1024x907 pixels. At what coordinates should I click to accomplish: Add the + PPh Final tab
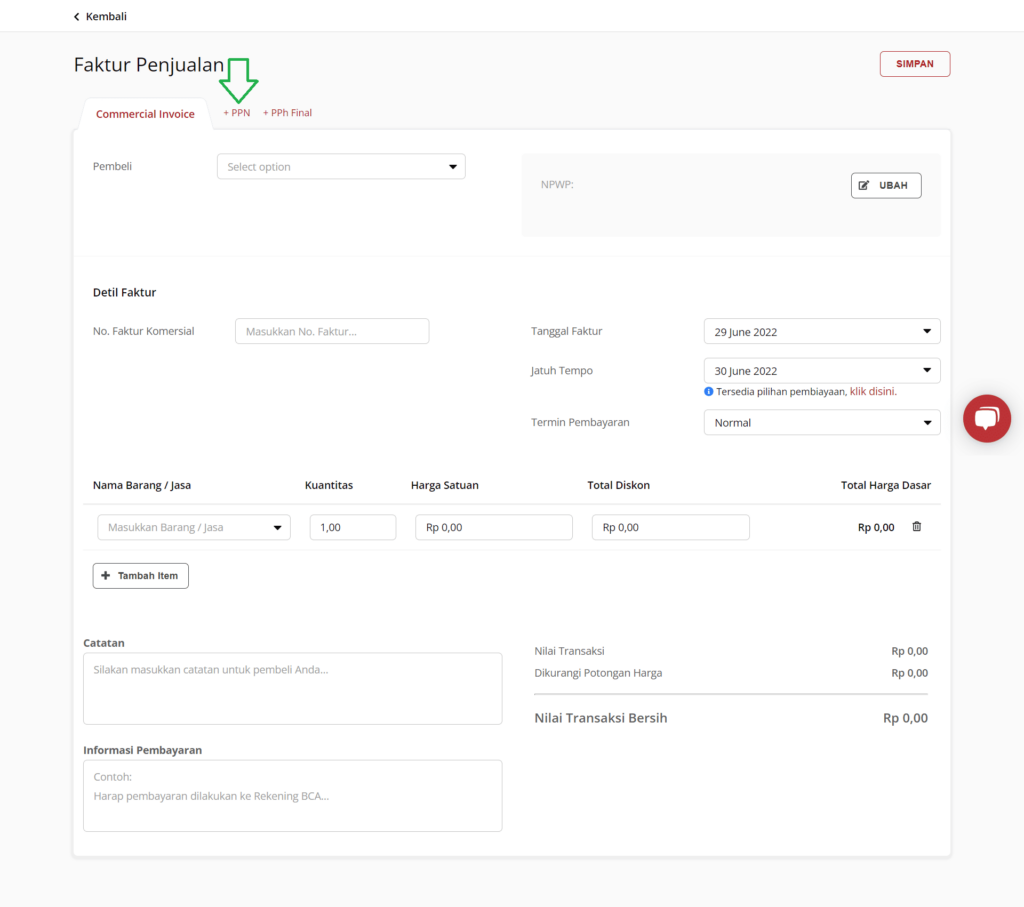(x=287, y=112)
